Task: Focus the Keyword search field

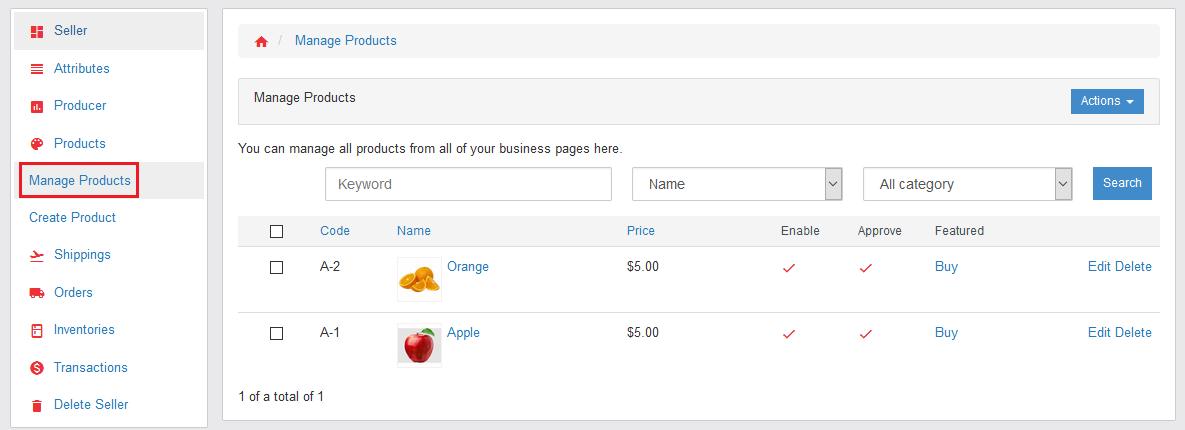Action: [468, 184]
